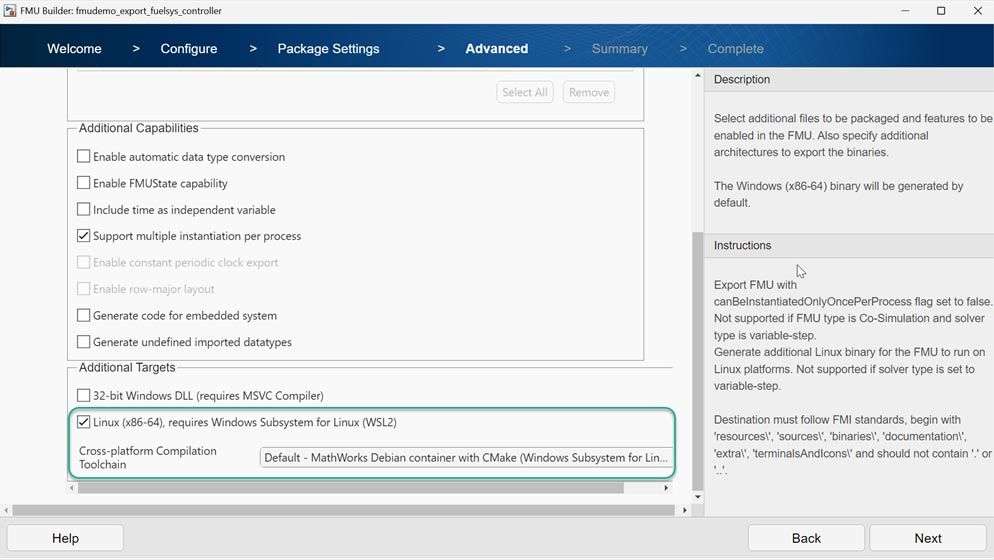This screenshot has height=560, width=994.
Task: Enable FMUState capability checkbox
Action: (84, 184)
